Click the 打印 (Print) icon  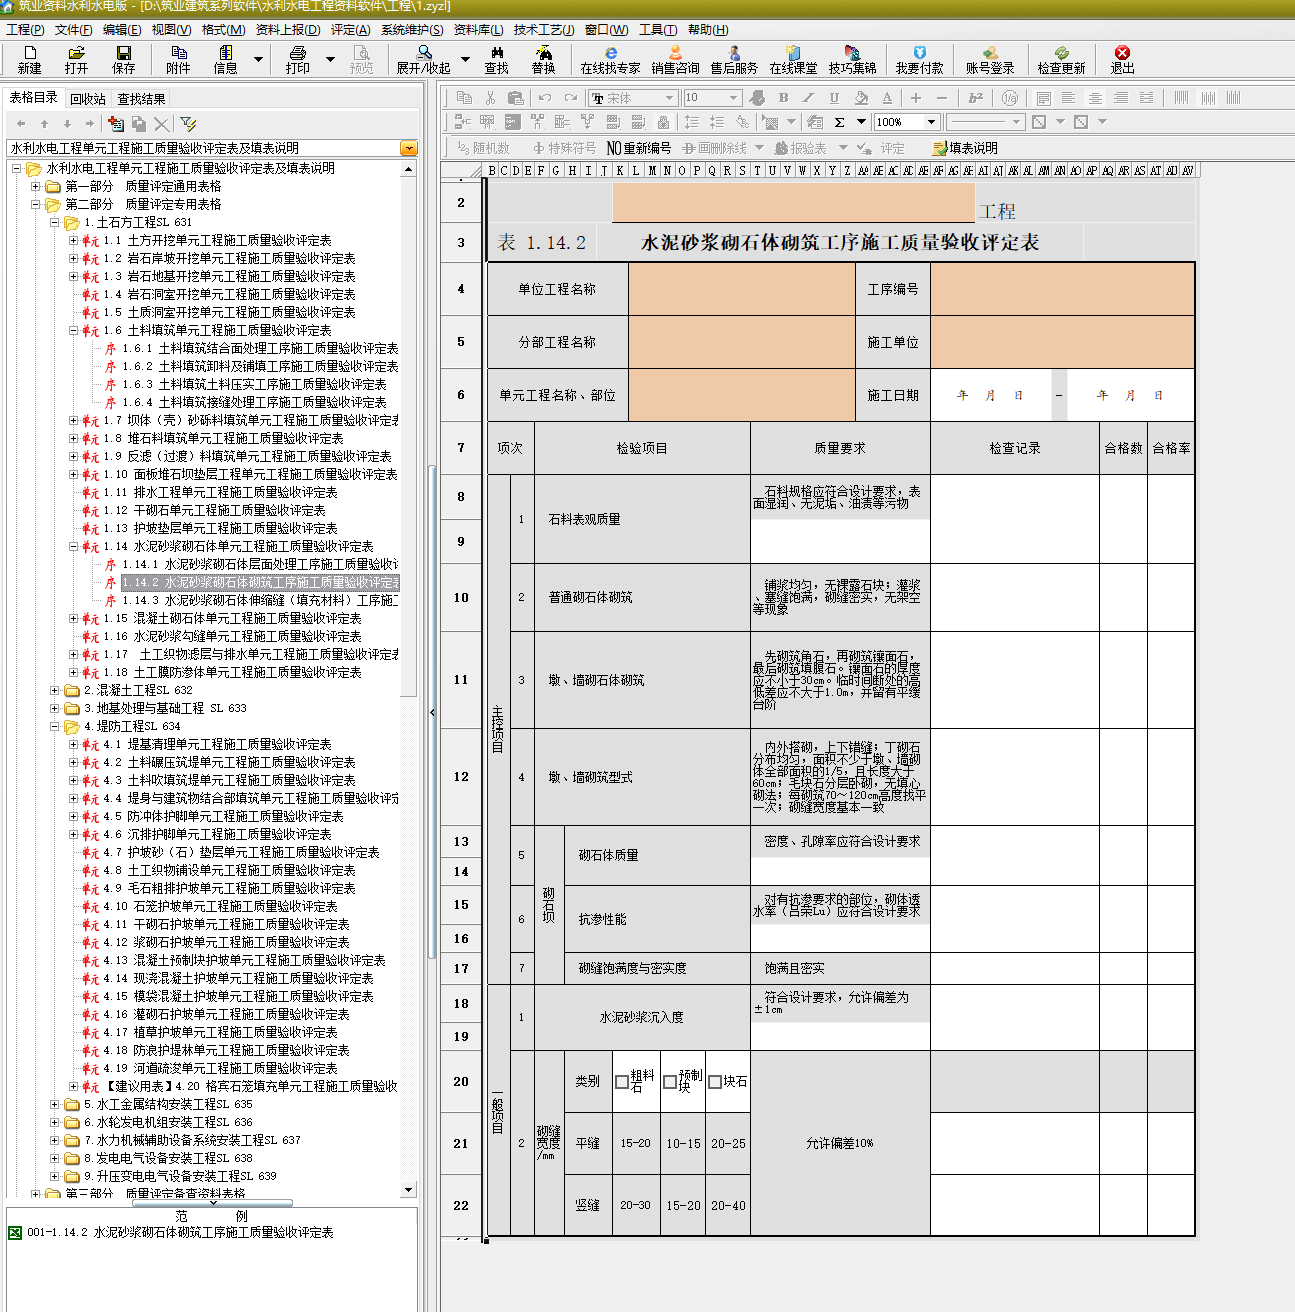pyautogui.click(x=298, y=59)
